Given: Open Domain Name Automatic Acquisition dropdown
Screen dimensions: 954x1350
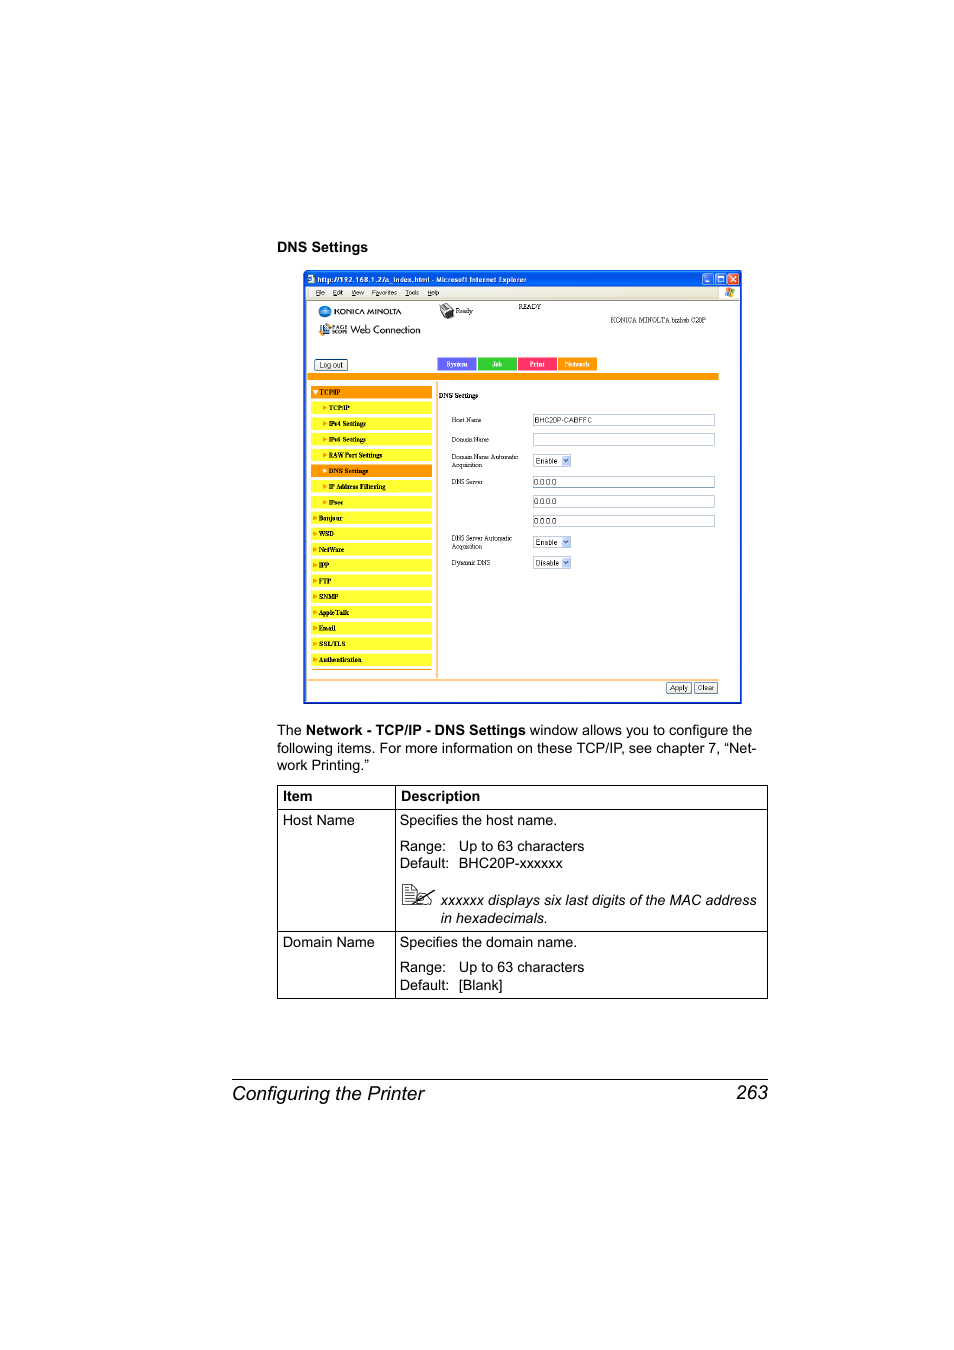Looking at the screenshot, I should [x=552, y=461].
